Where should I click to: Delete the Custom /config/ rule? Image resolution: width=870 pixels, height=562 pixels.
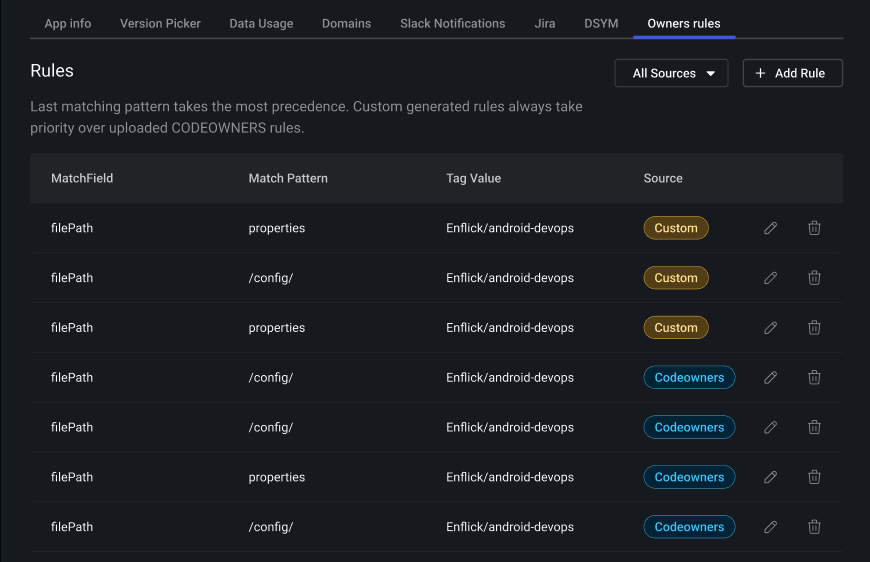[x=814, y=278]
